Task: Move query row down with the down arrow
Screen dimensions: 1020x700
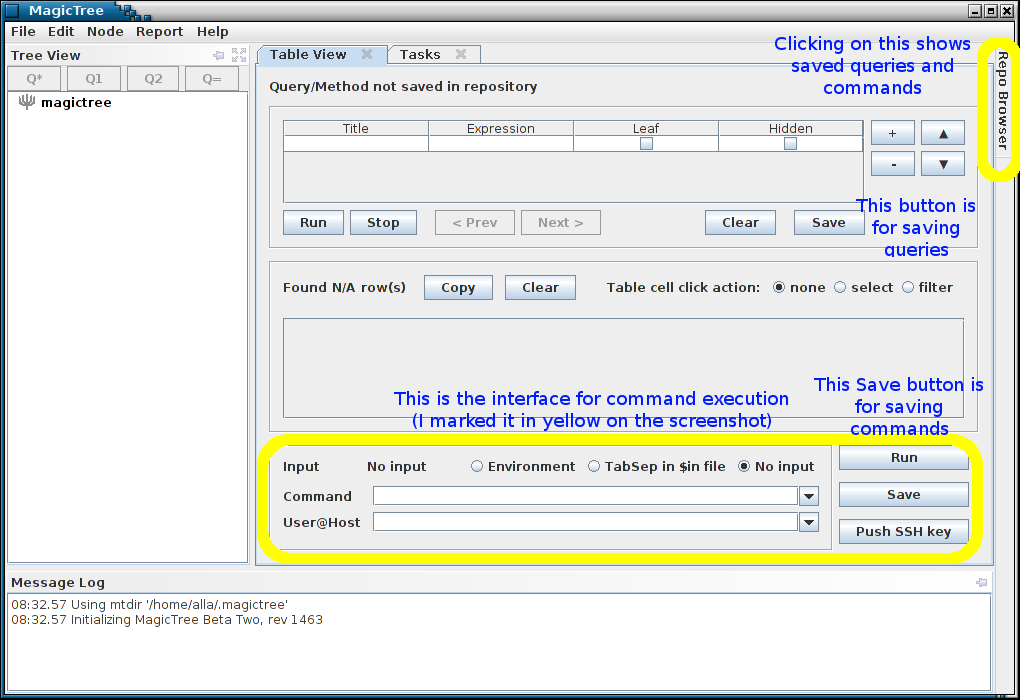Action: 943,163
